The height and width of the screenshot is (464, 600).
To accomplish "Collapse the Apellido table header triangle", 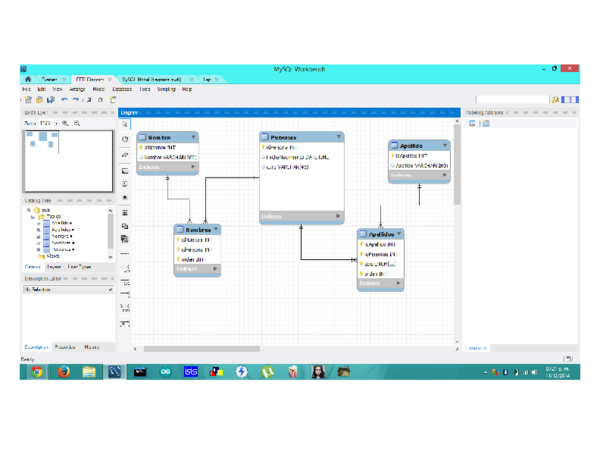I will 445,145.
